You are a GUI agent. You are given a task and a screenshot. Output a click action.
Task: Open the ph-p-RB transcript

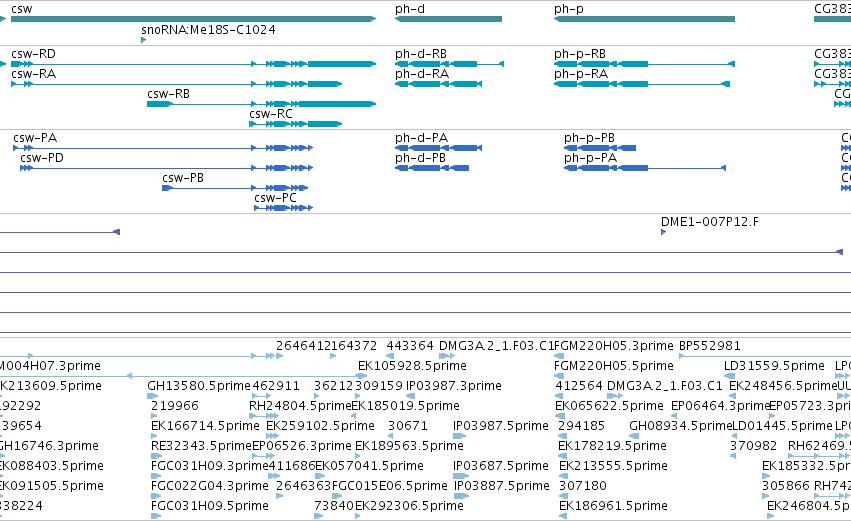644,64
